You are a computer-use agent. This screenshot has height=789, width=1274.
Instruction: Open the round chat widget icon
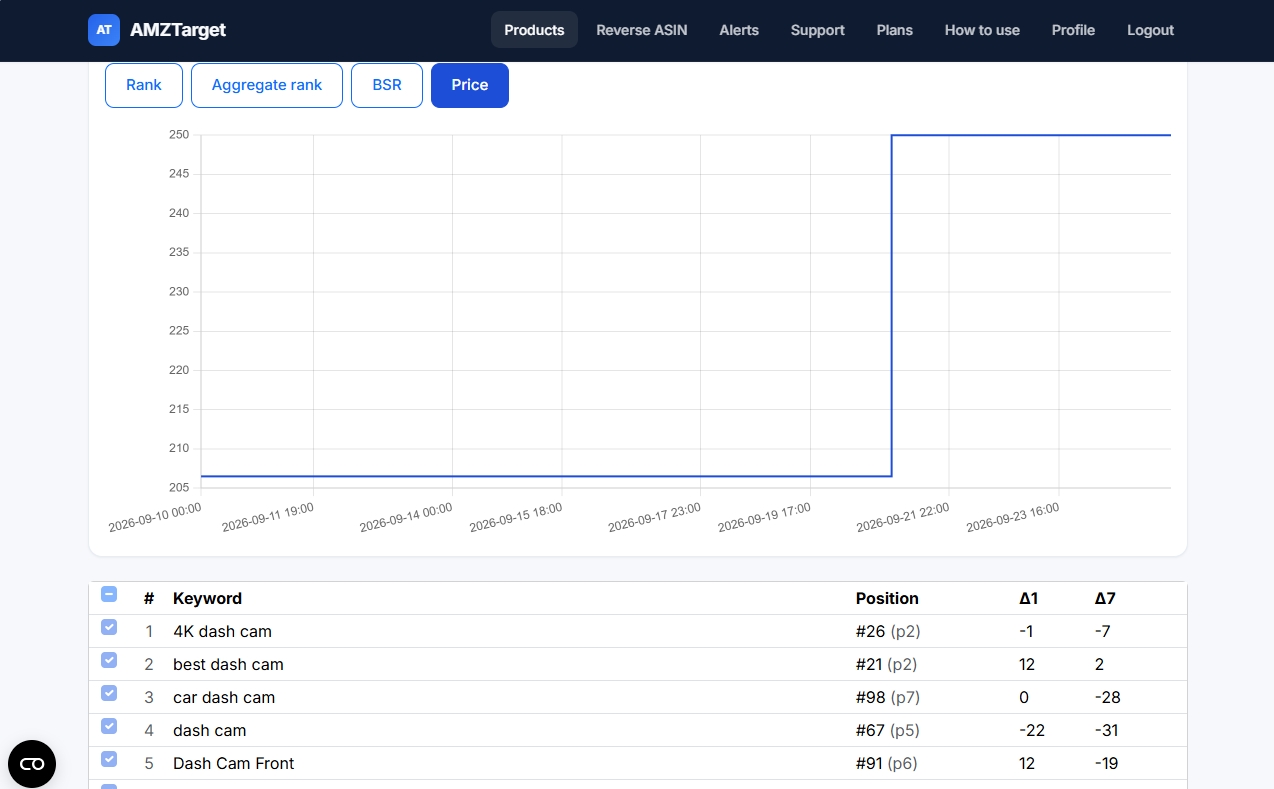click(x=32, y=764)
